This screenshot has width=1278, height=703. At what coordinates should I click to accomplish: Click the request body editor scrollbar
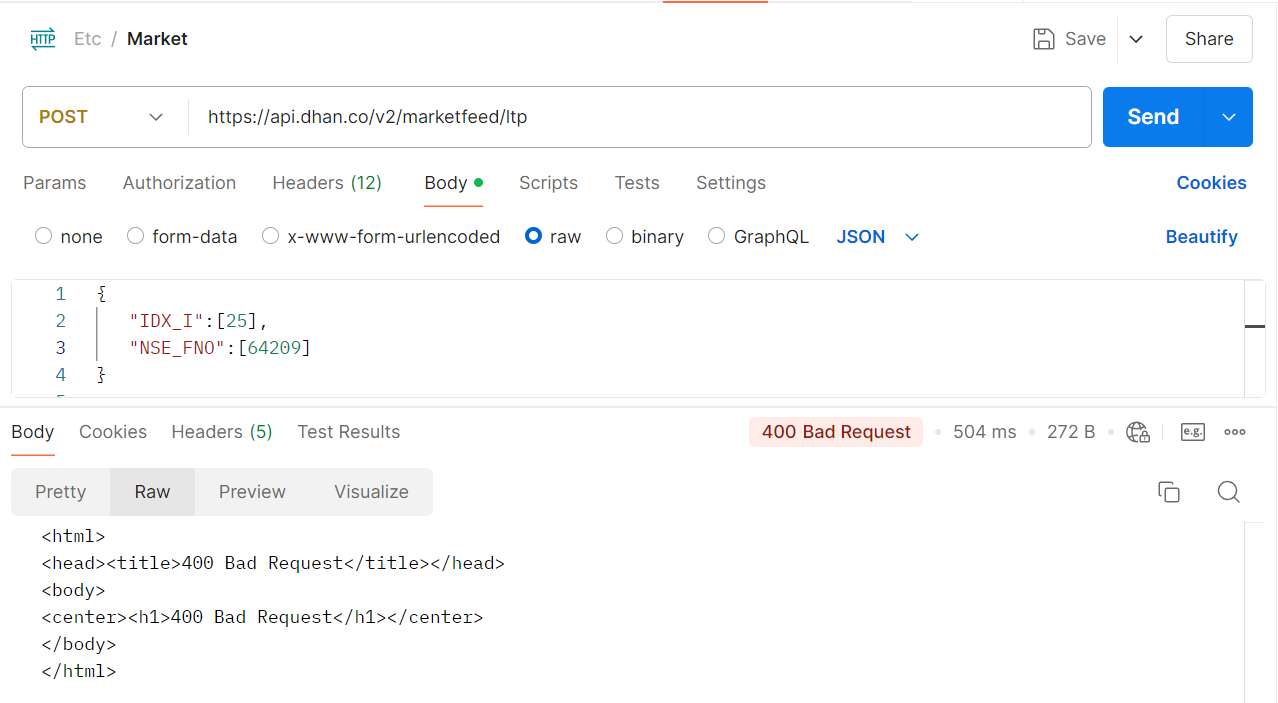[1254, 338]
